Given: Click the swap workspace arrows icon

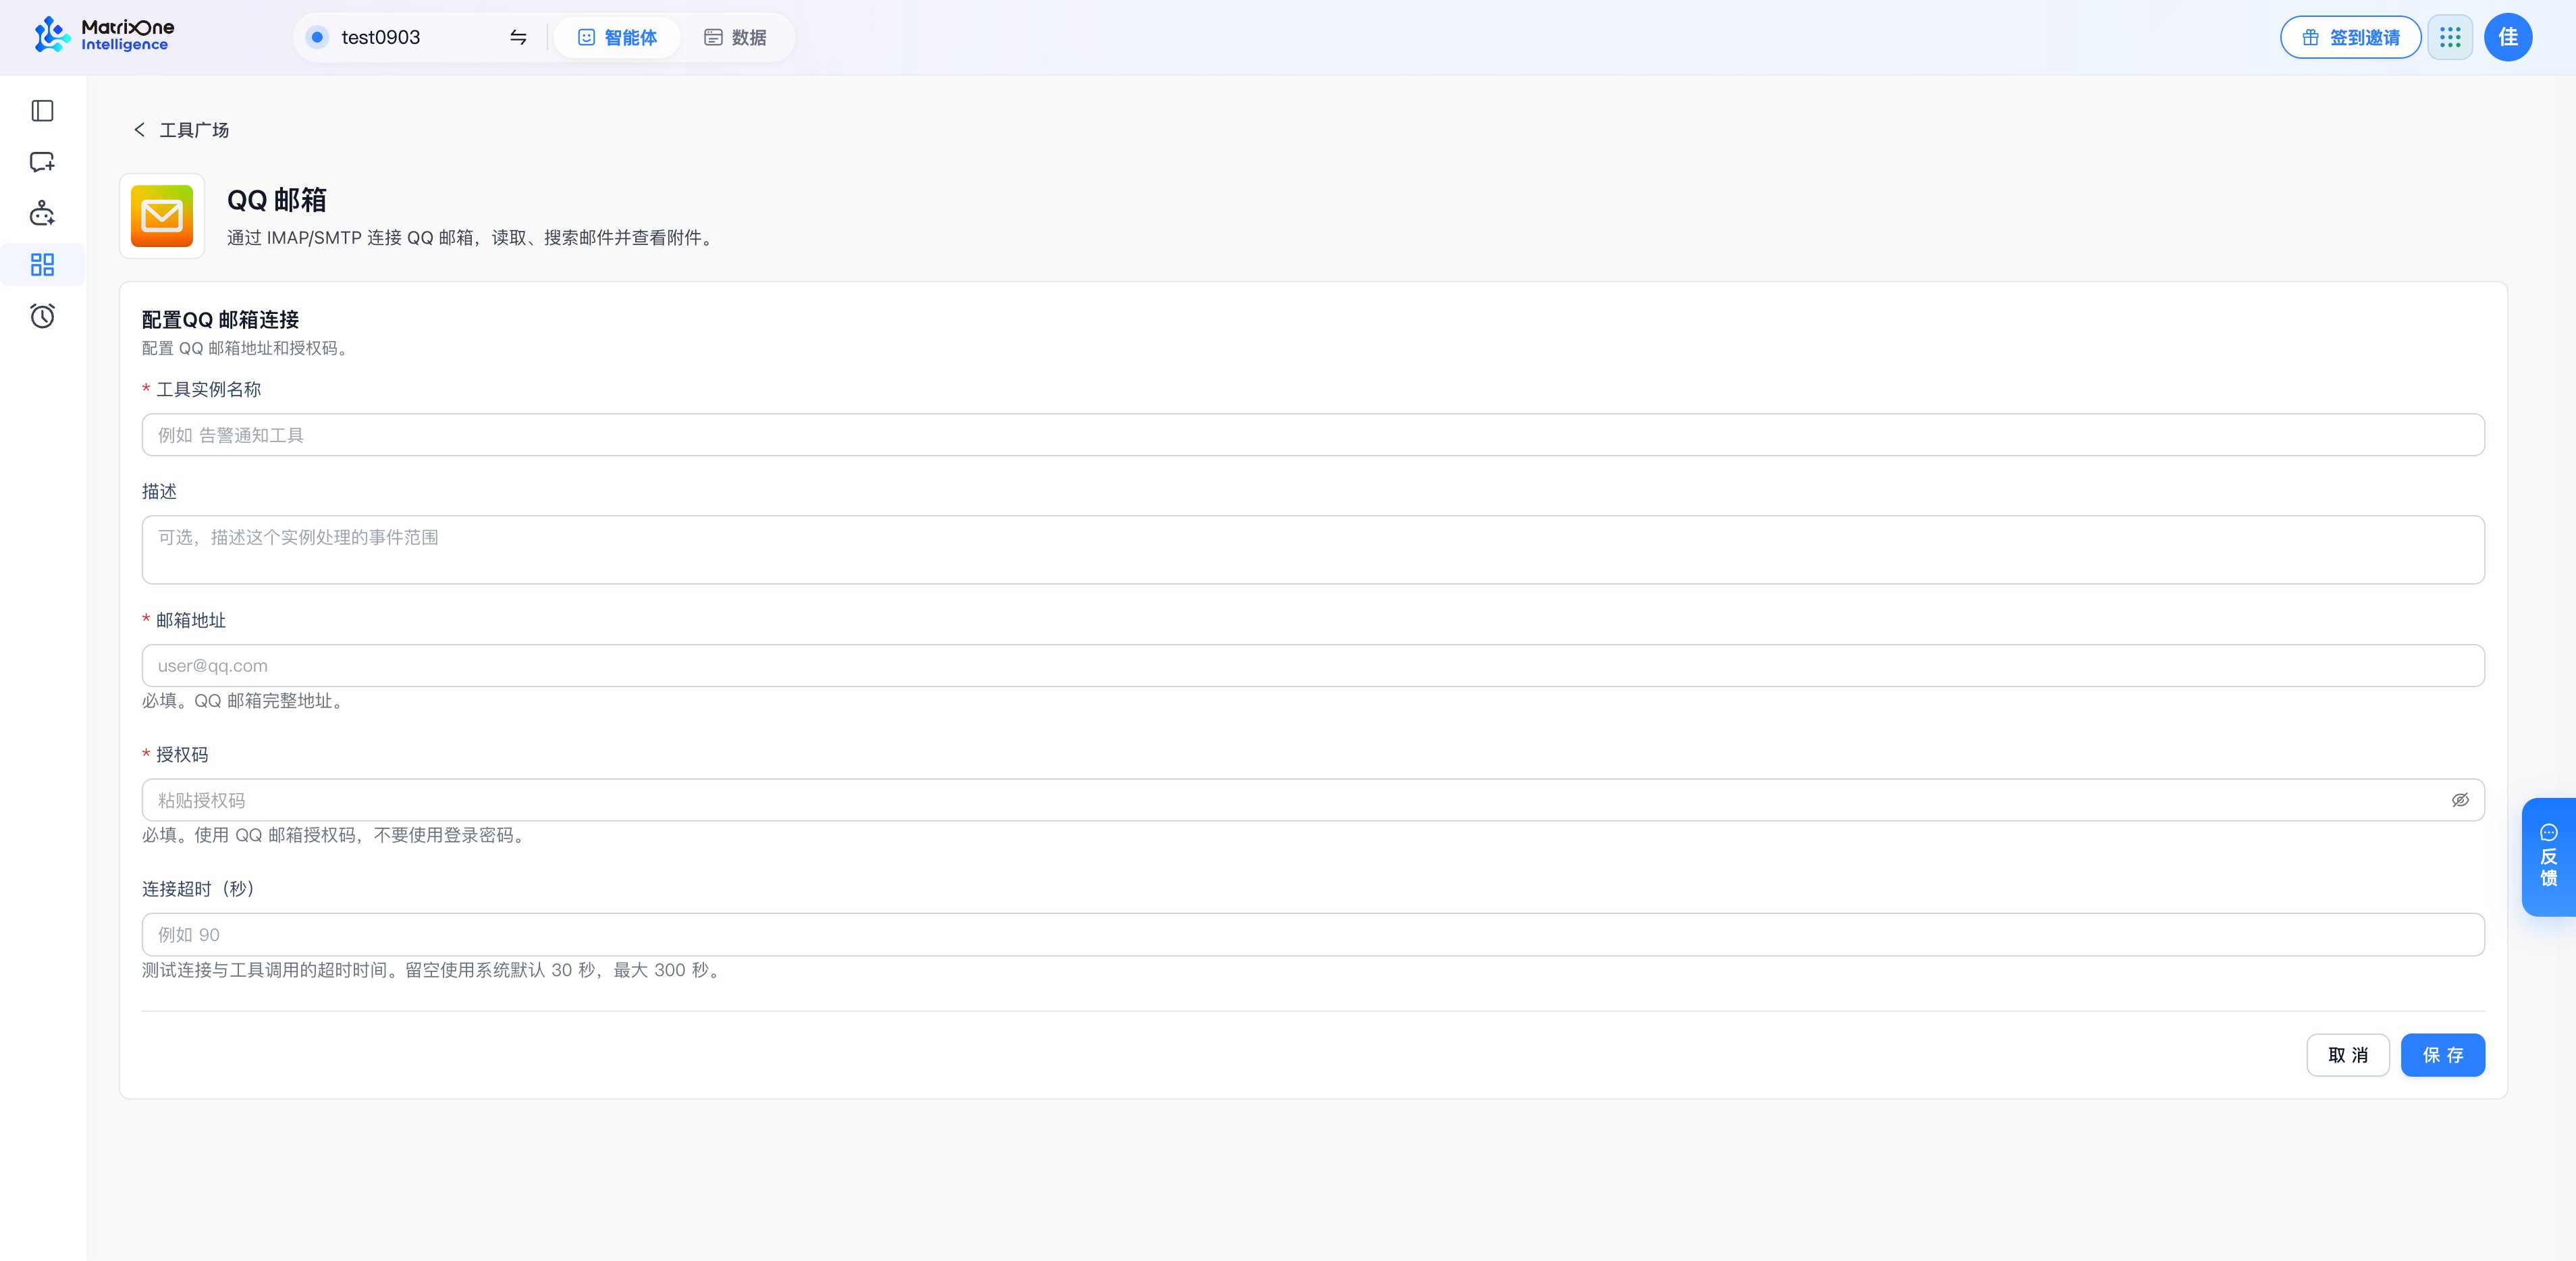Looking at the screenshot, I should tap(518, 37).
